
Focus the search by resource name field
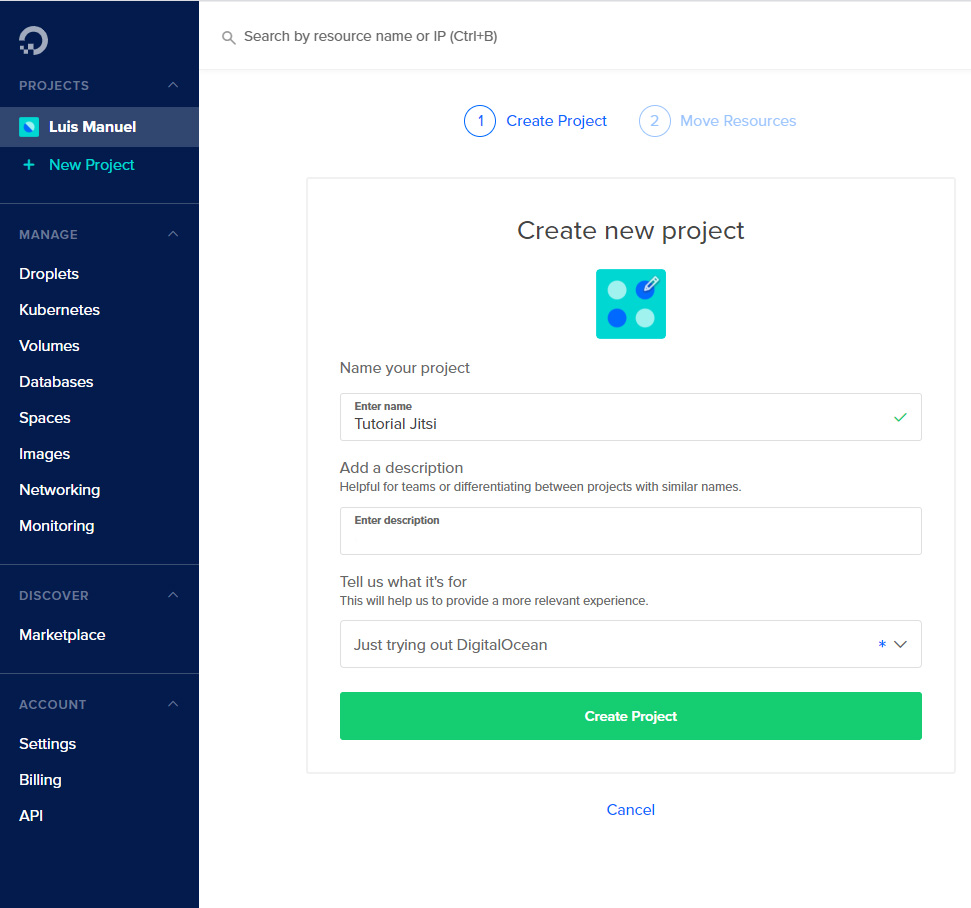click(370, 37)
